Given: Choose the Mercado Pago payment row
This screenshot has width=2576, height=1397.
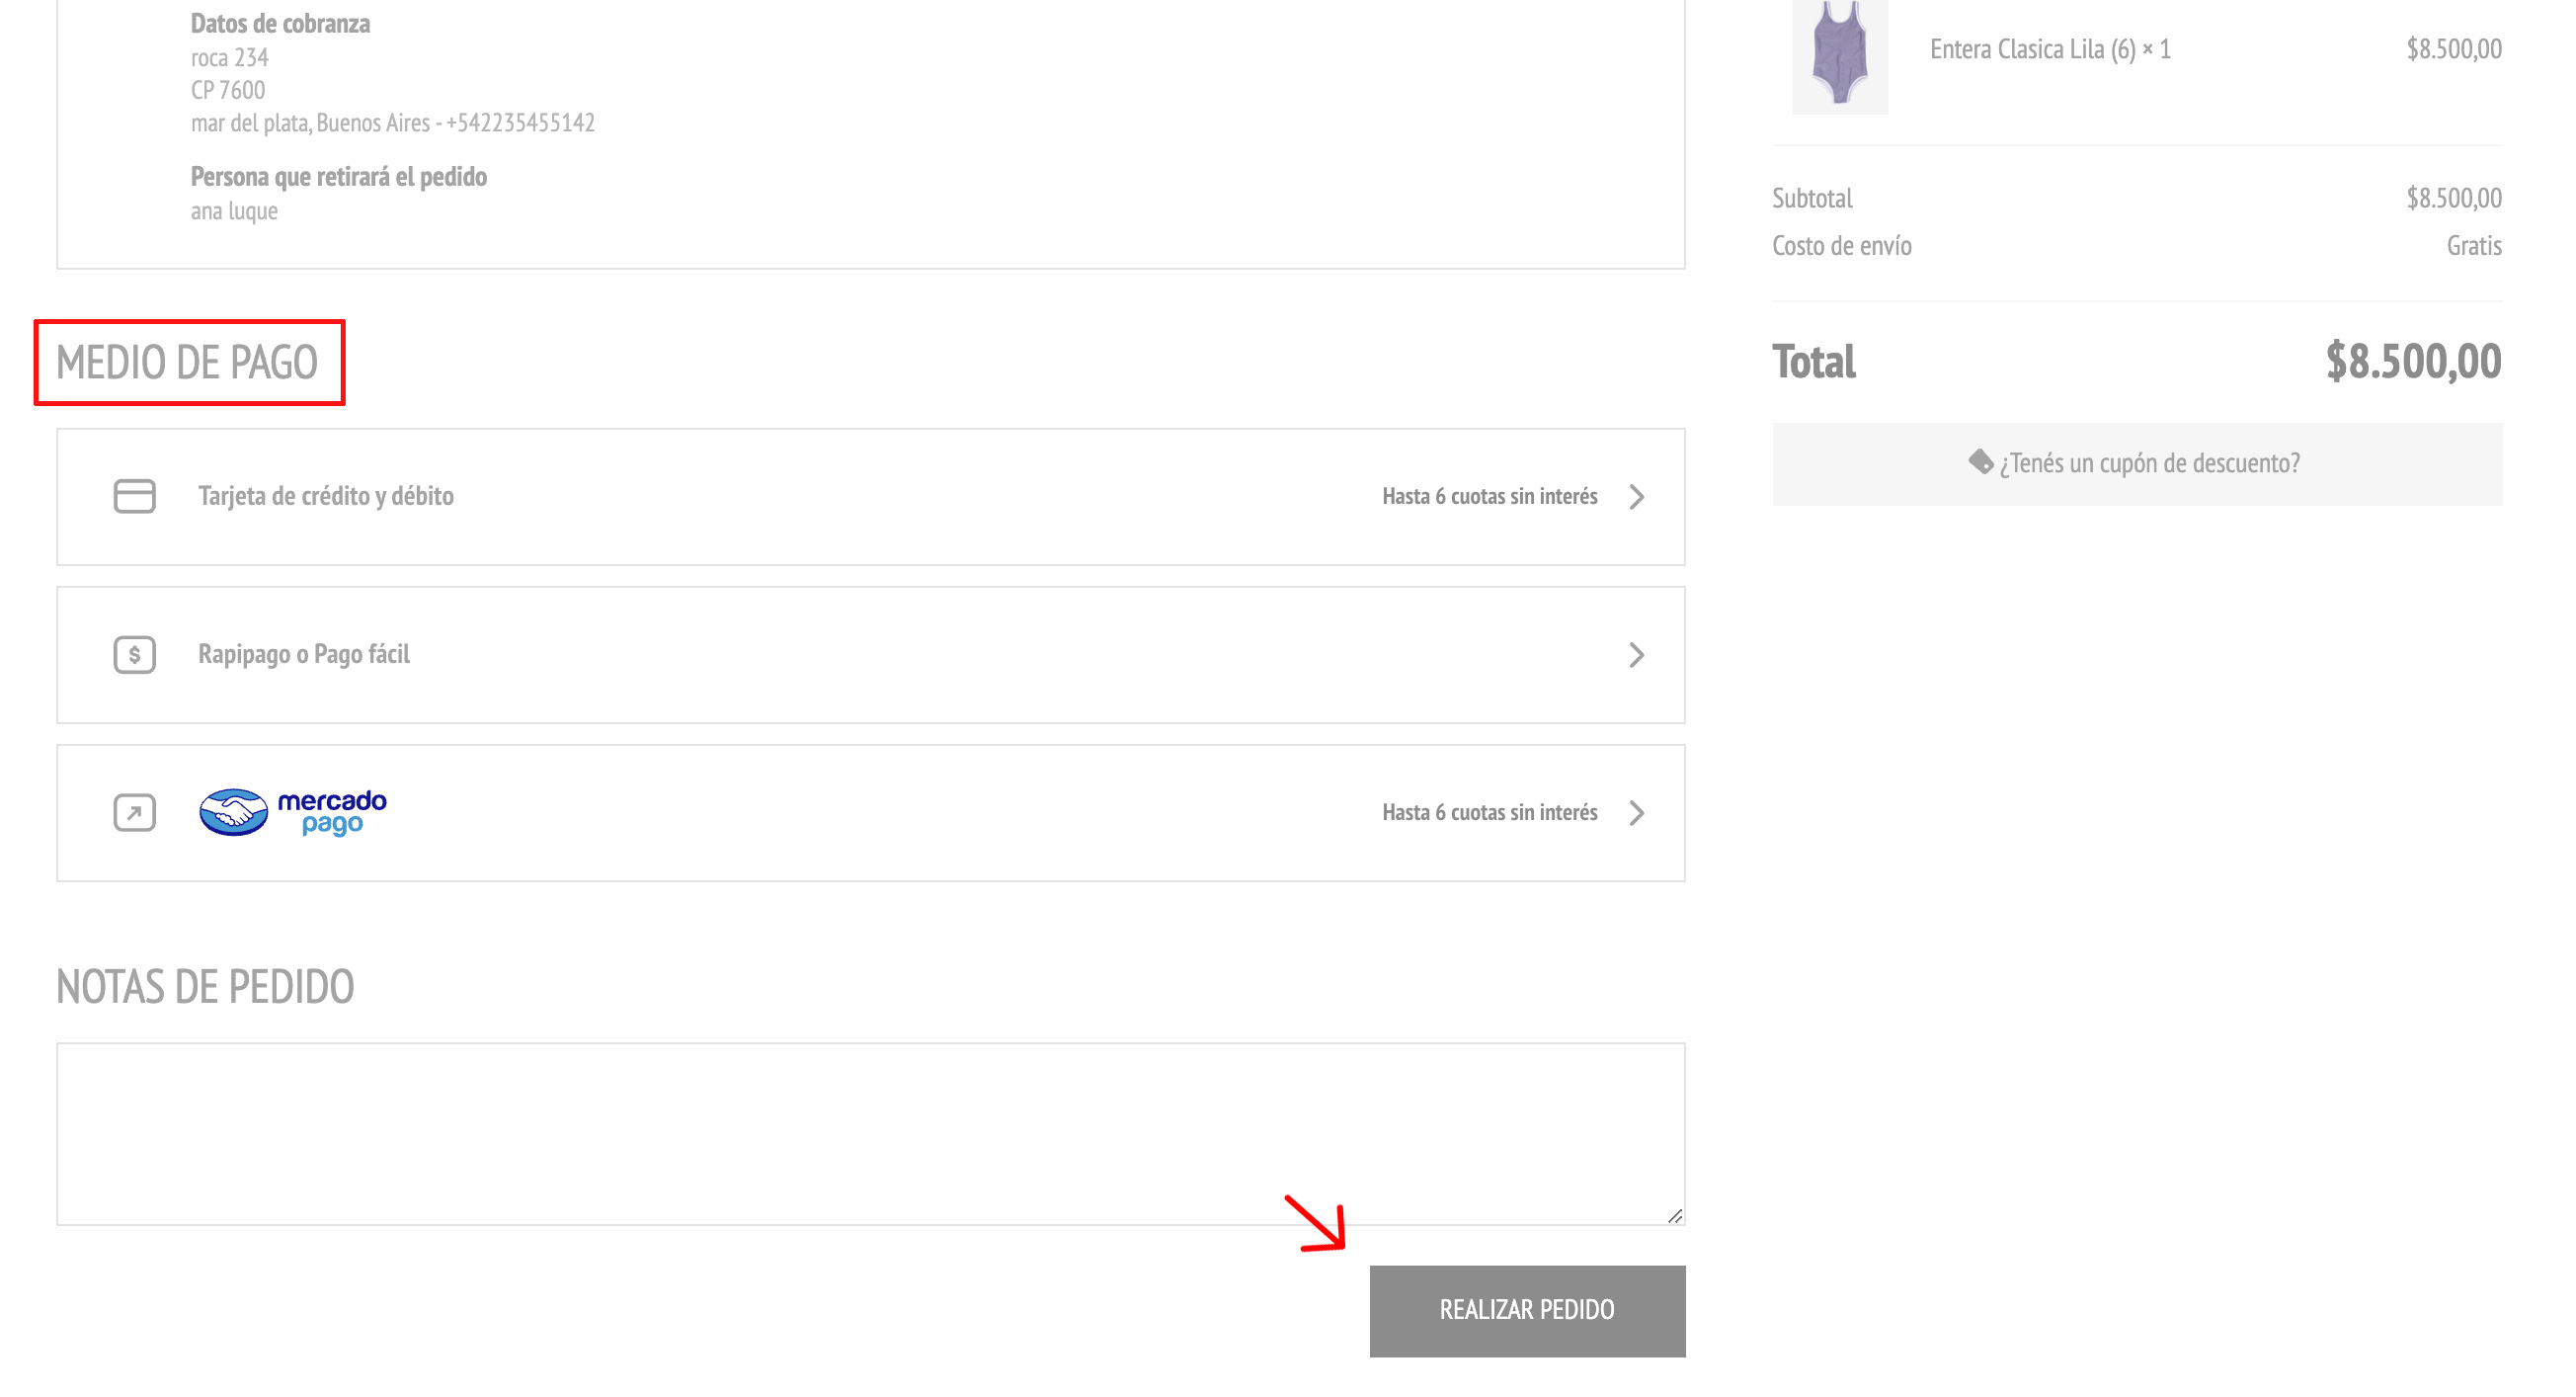Looking at the screenshot, I should [871, 813].
